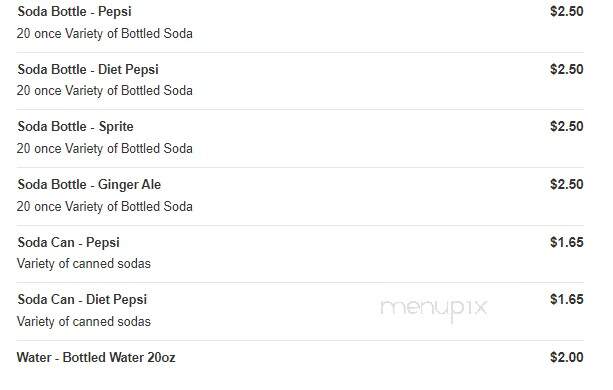The height and width of the screenshot is (390, 613).
Task: Click the Diet Pepsi can $1.65 price
Action: click(x=566, y=299)
